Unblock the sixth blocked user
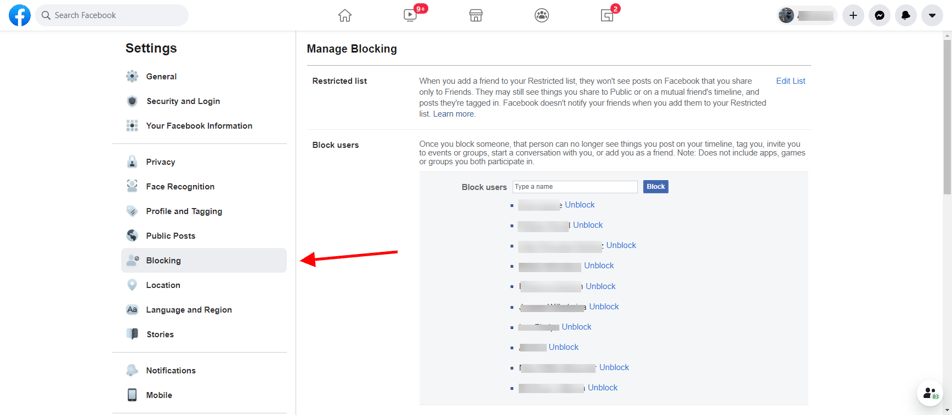Image resolution: width=952 pixels, height=415 pixels. 604,306
